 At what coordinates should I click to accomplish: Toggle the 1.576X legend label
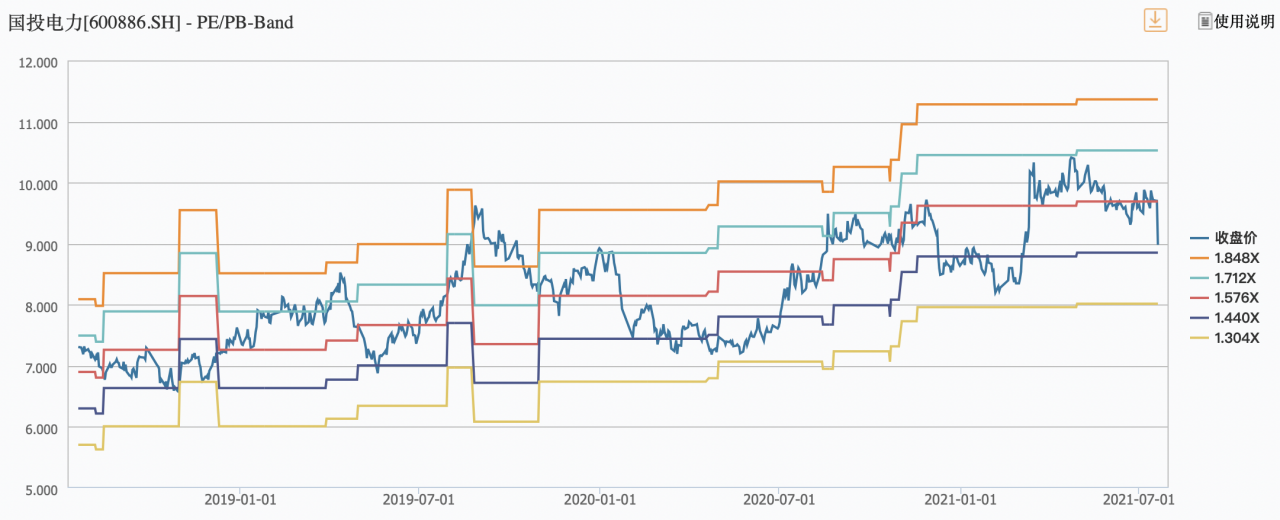point(1236,298)
